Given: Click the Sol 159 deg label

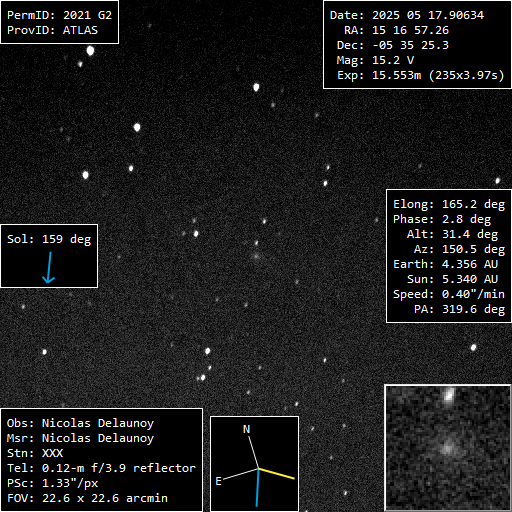Looking at the screenshot, I should pos(49,239).
